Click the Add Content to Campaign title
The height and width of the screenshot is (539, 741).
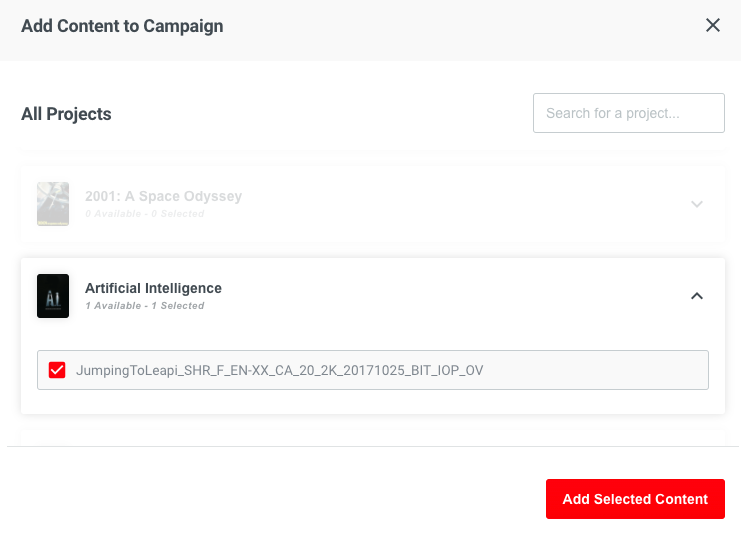click(x=122, y=26)
